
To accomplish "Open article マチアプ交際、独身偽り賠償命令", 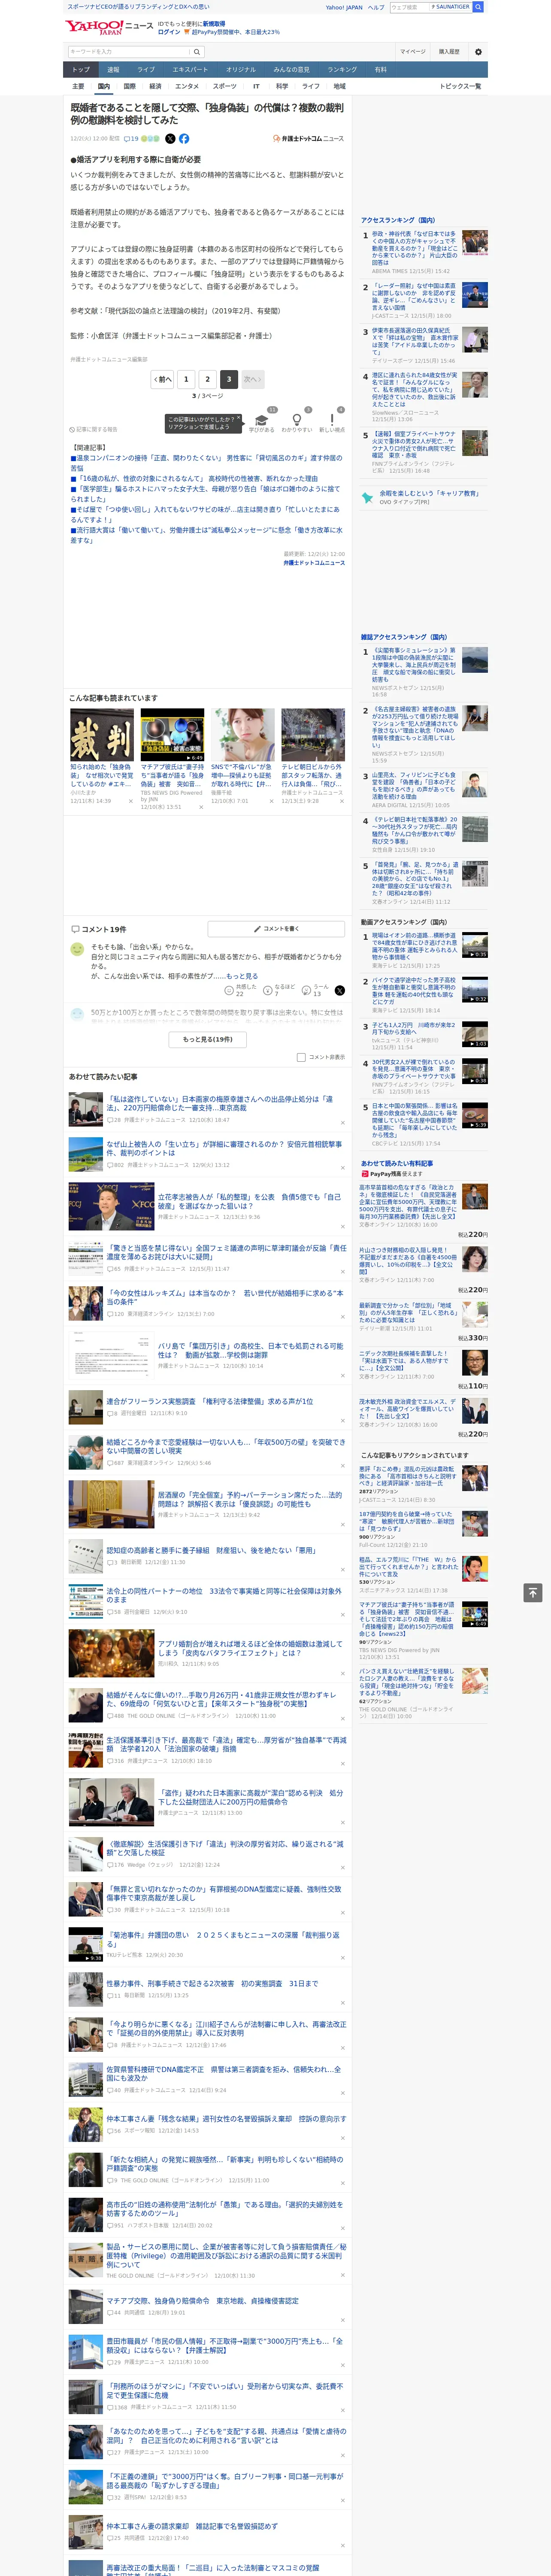I will 203,2301.
